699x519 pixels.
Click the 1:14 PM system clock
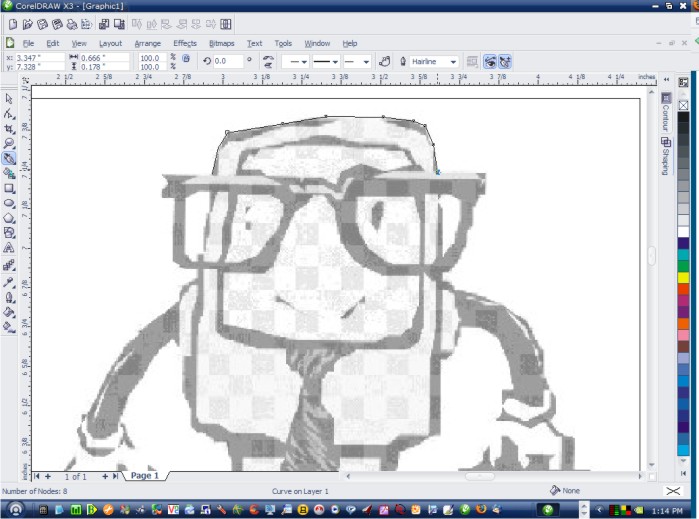click(667, 511)
